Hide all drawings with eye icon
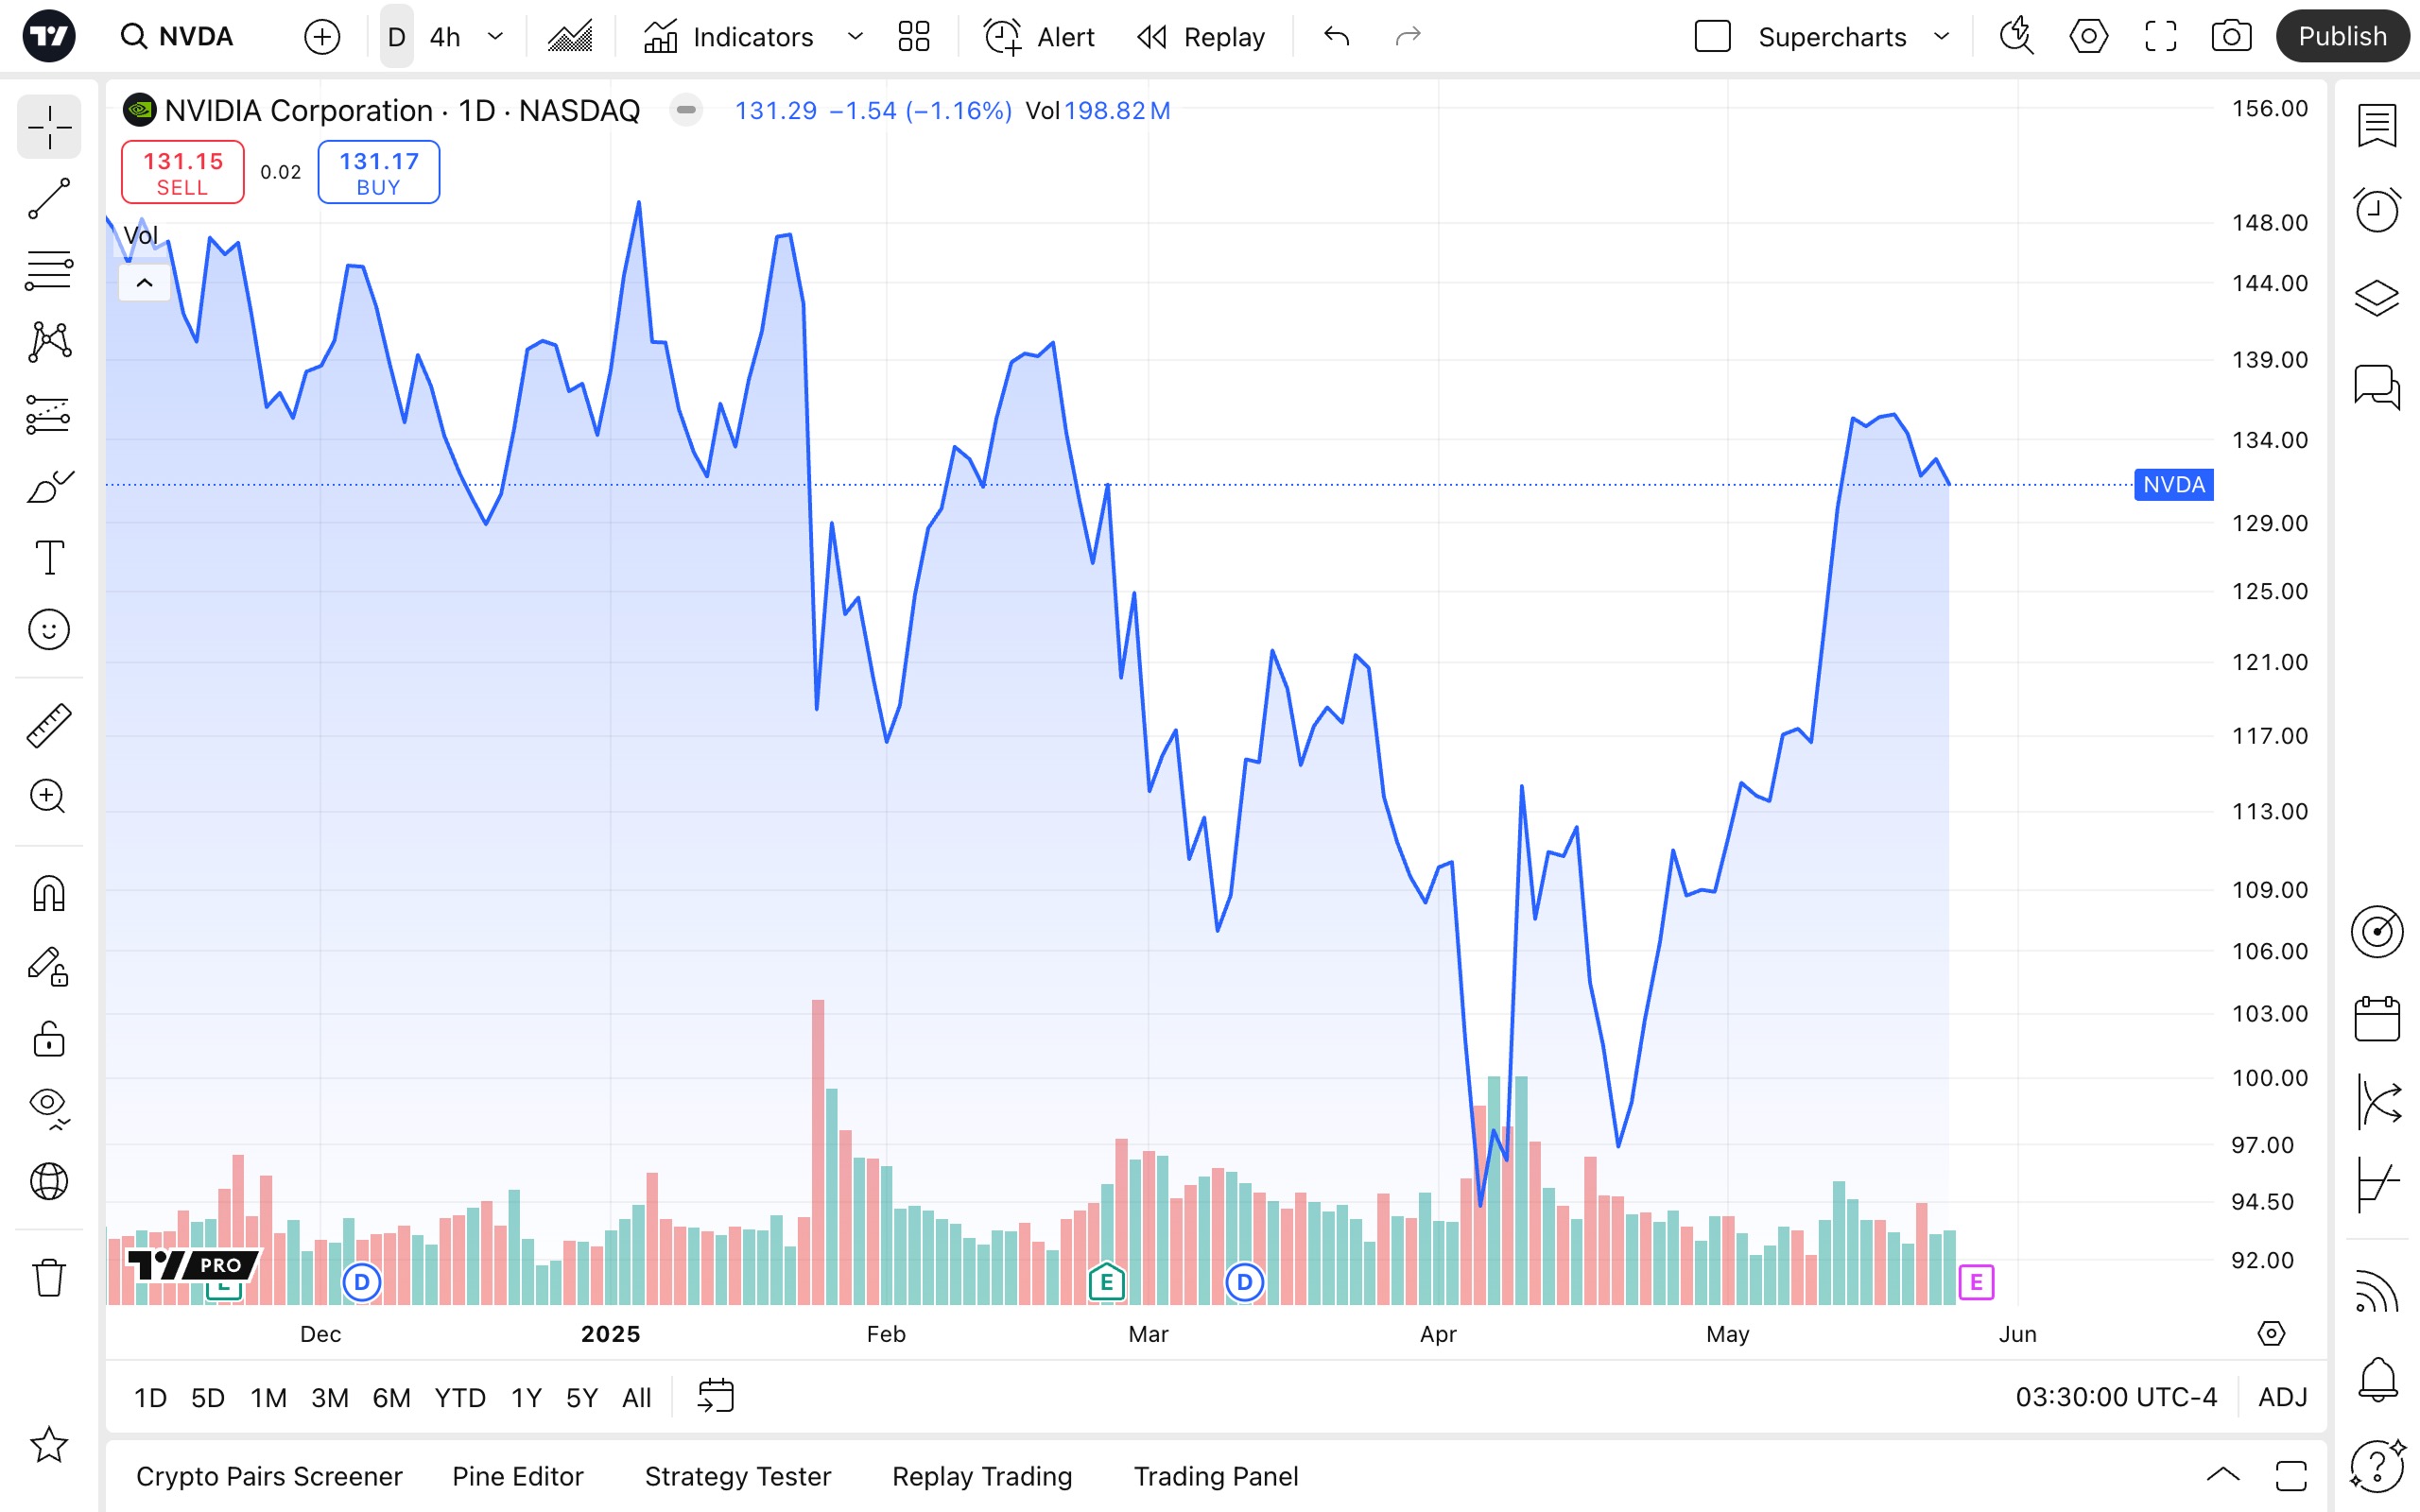Screen dimensions: 2420x1512 [x=49, y=1108]
